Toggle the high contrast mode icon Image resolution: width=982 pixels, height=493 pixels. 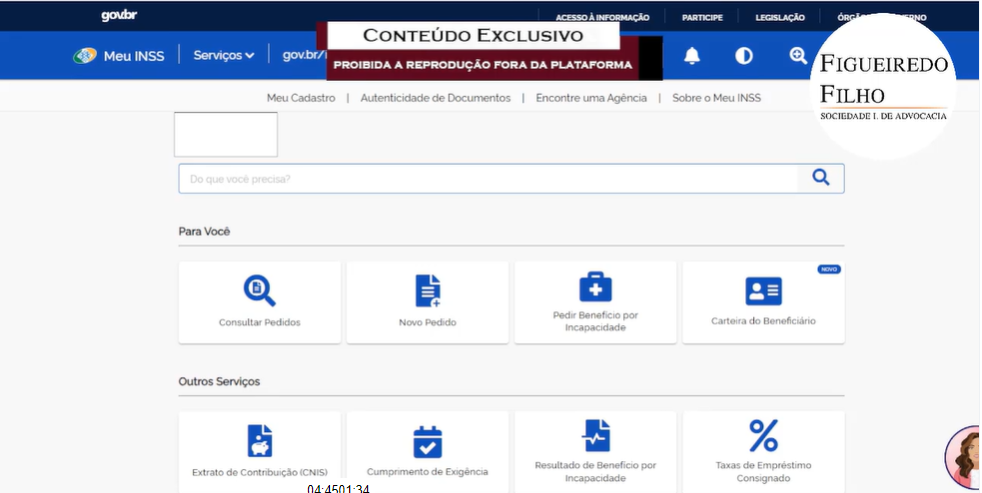coord(744,56)
